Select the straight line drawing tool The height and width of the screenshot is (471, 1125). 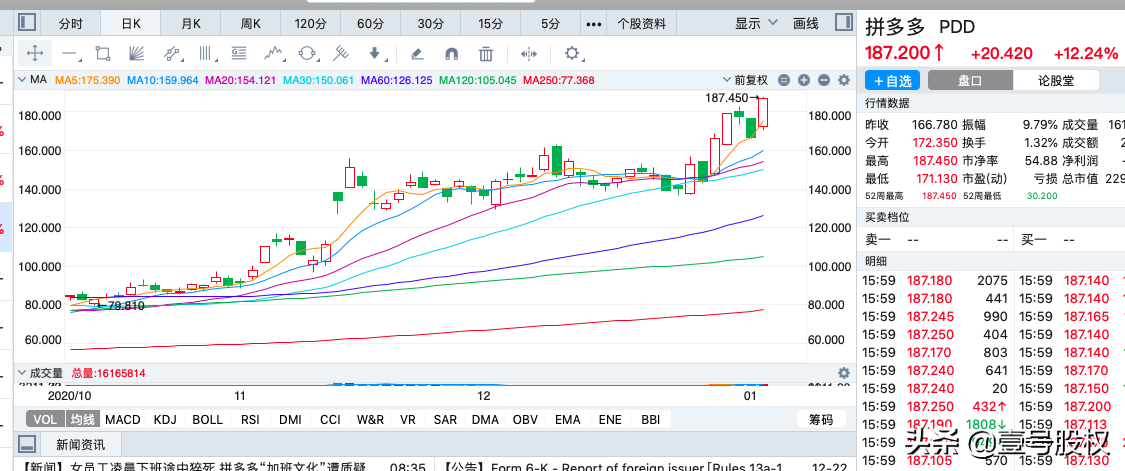[70, 53]
